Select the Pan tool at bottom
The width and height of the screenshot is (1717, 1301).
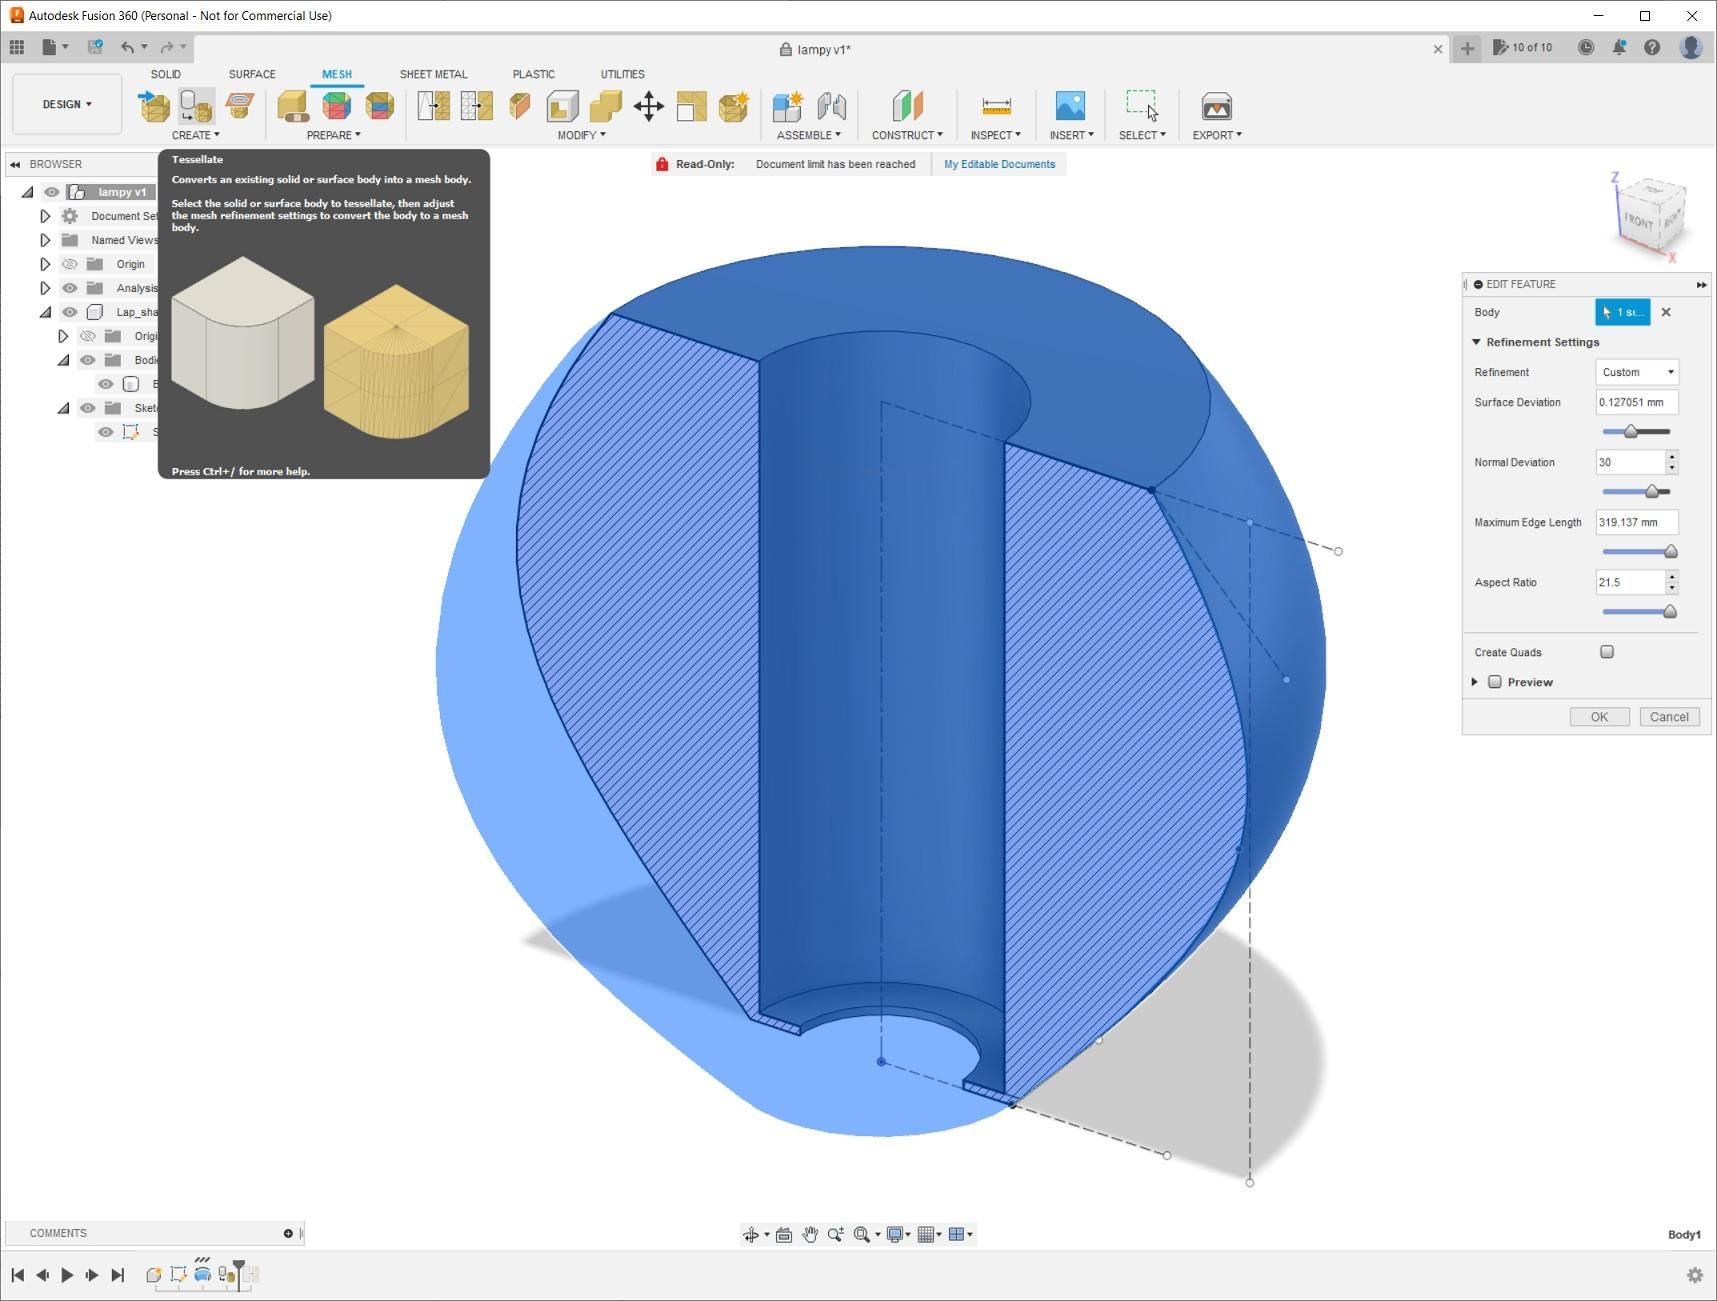(x=810, y=1234)
